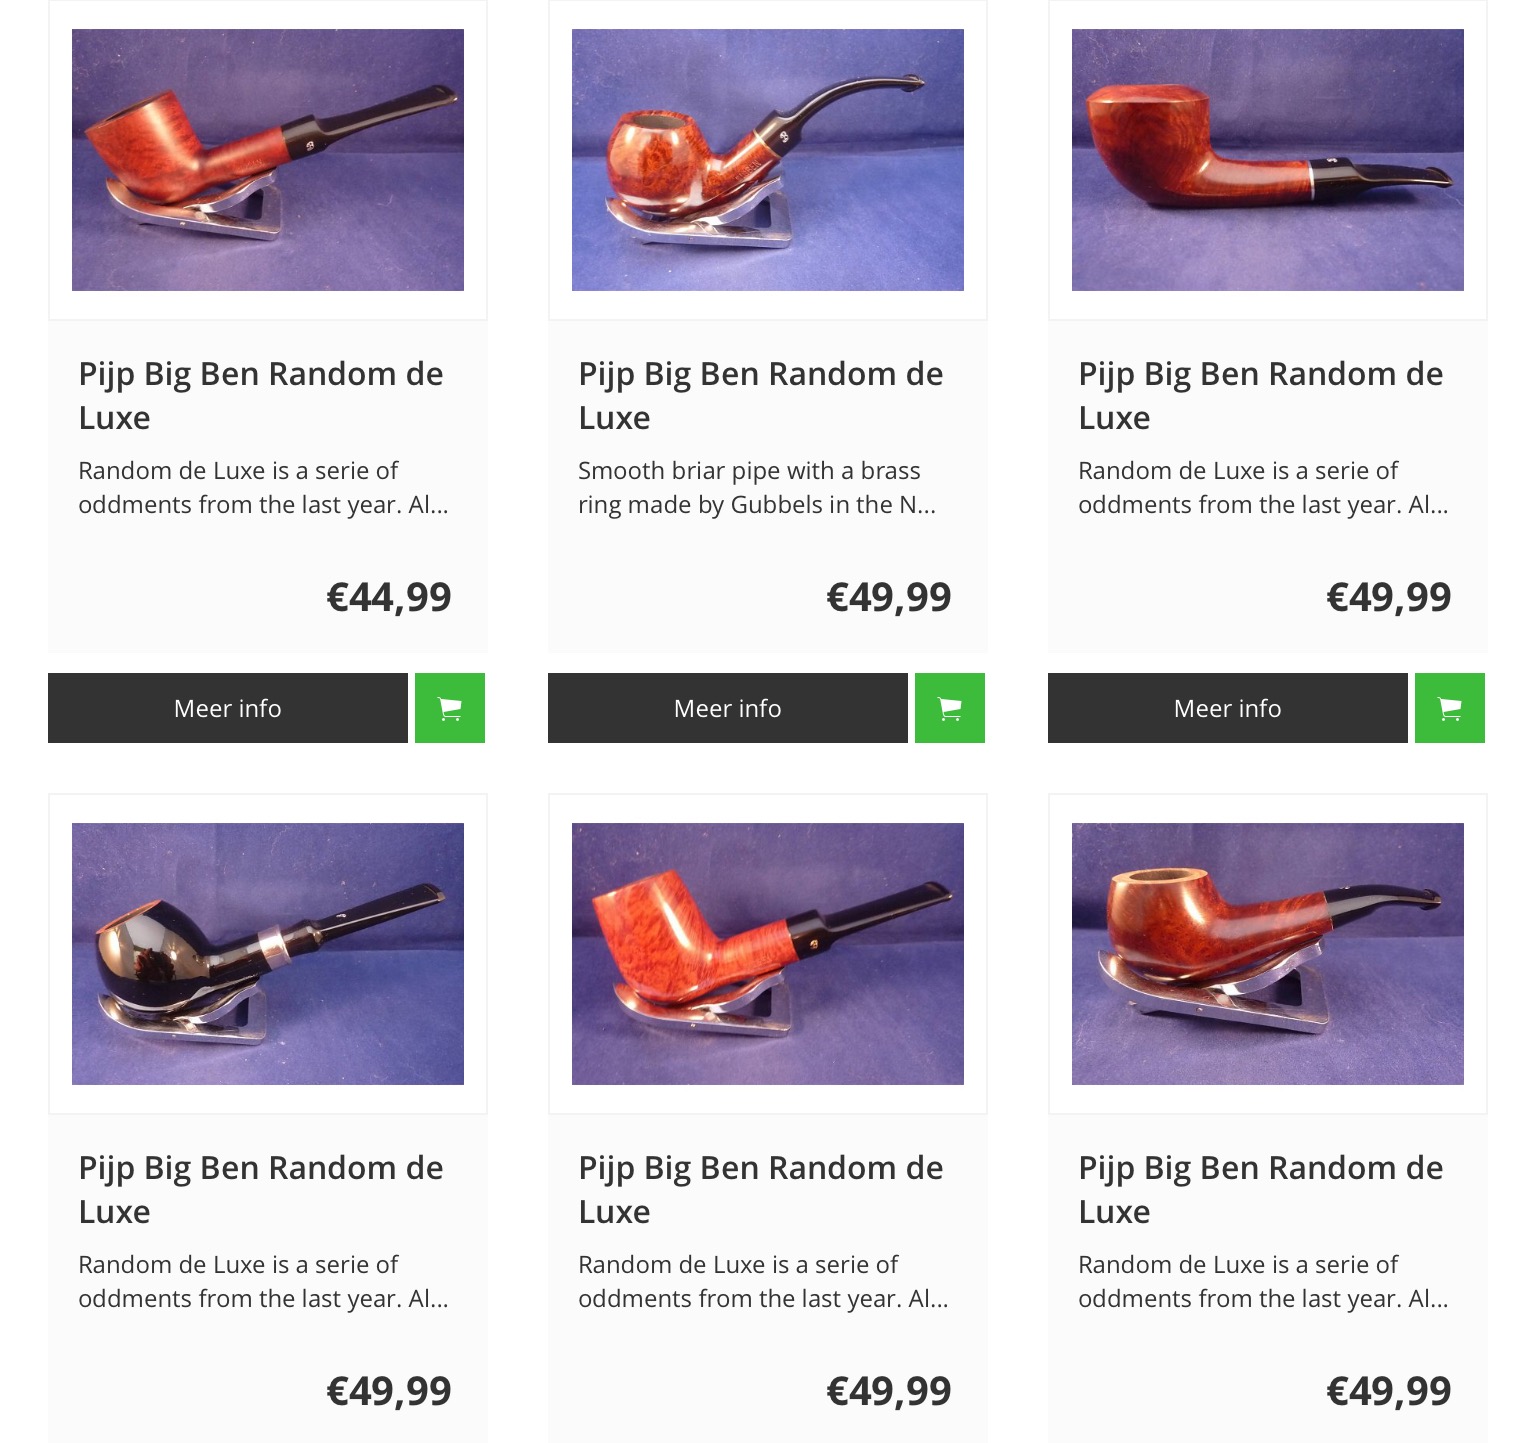Open the first product's title link, priced €44,99
Viewport: 1529px width, 1443px height.
pyautogui.click(x=261, y=395)
